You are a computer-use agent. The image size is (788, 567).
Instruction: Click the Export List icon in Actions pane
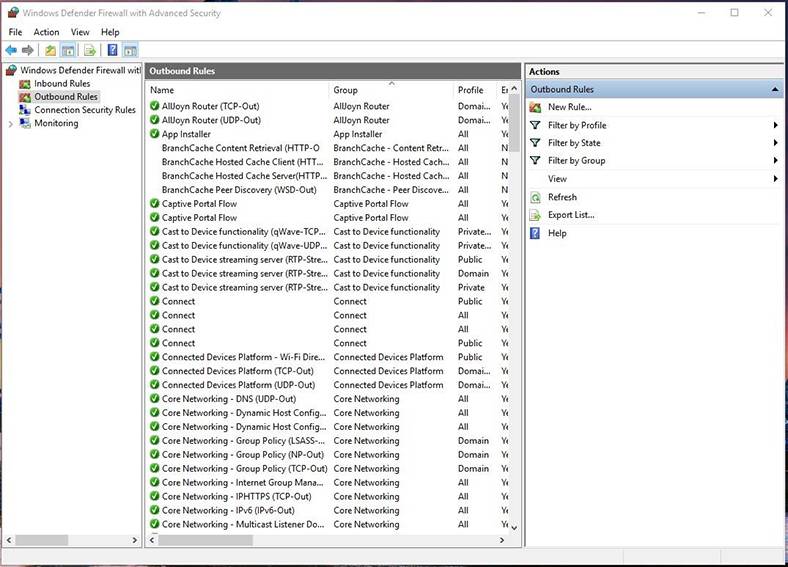536,215
